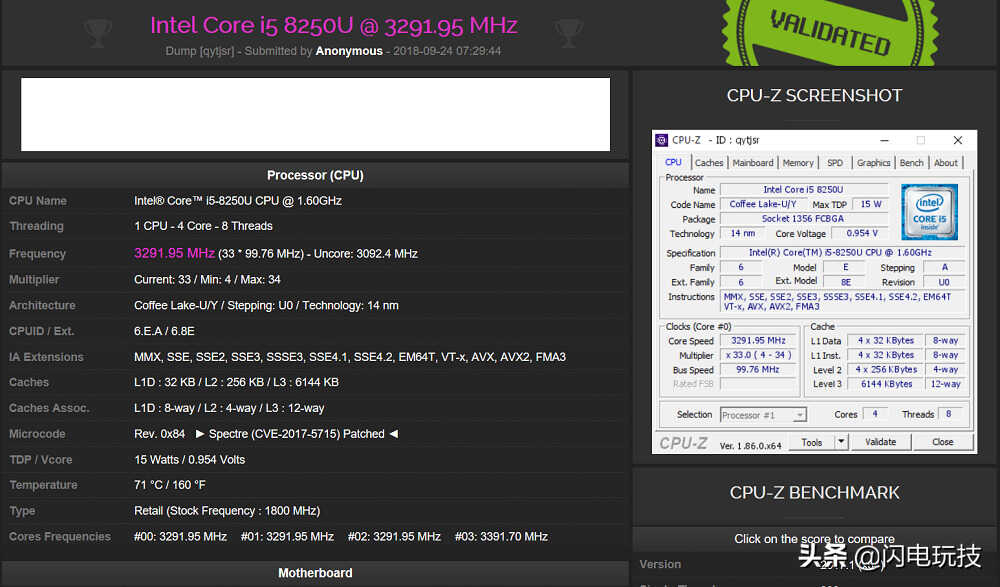
Task: Click the Close button in CPU-Z
Action: [943, 442]
